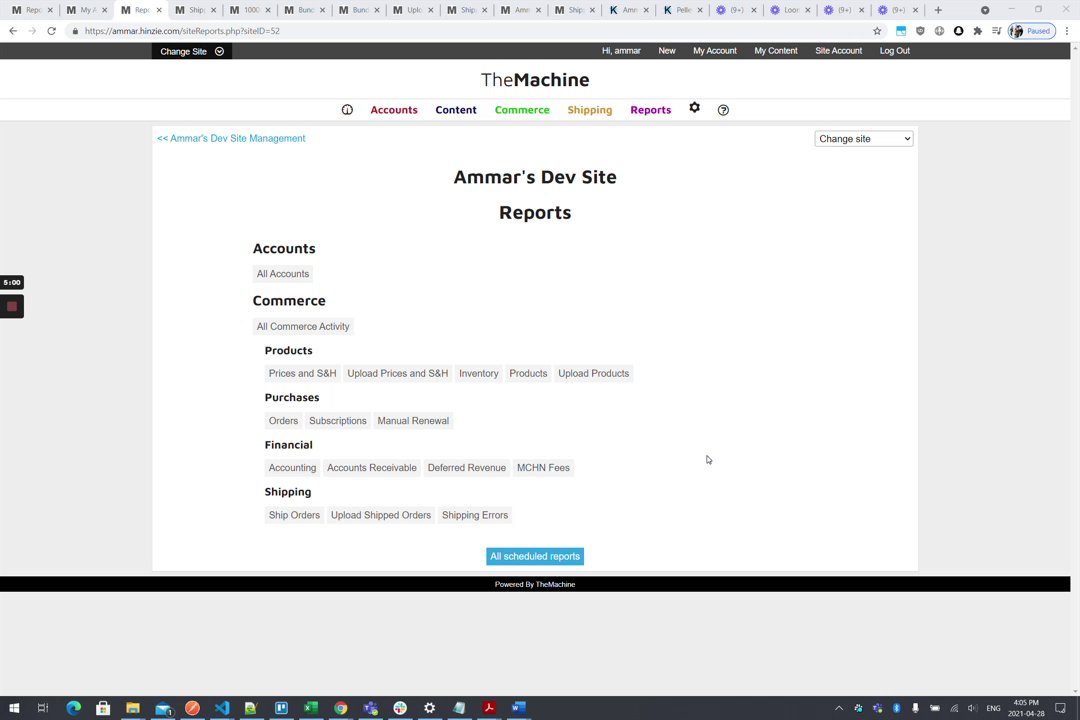Open a new browser tab

coord(938,10)
